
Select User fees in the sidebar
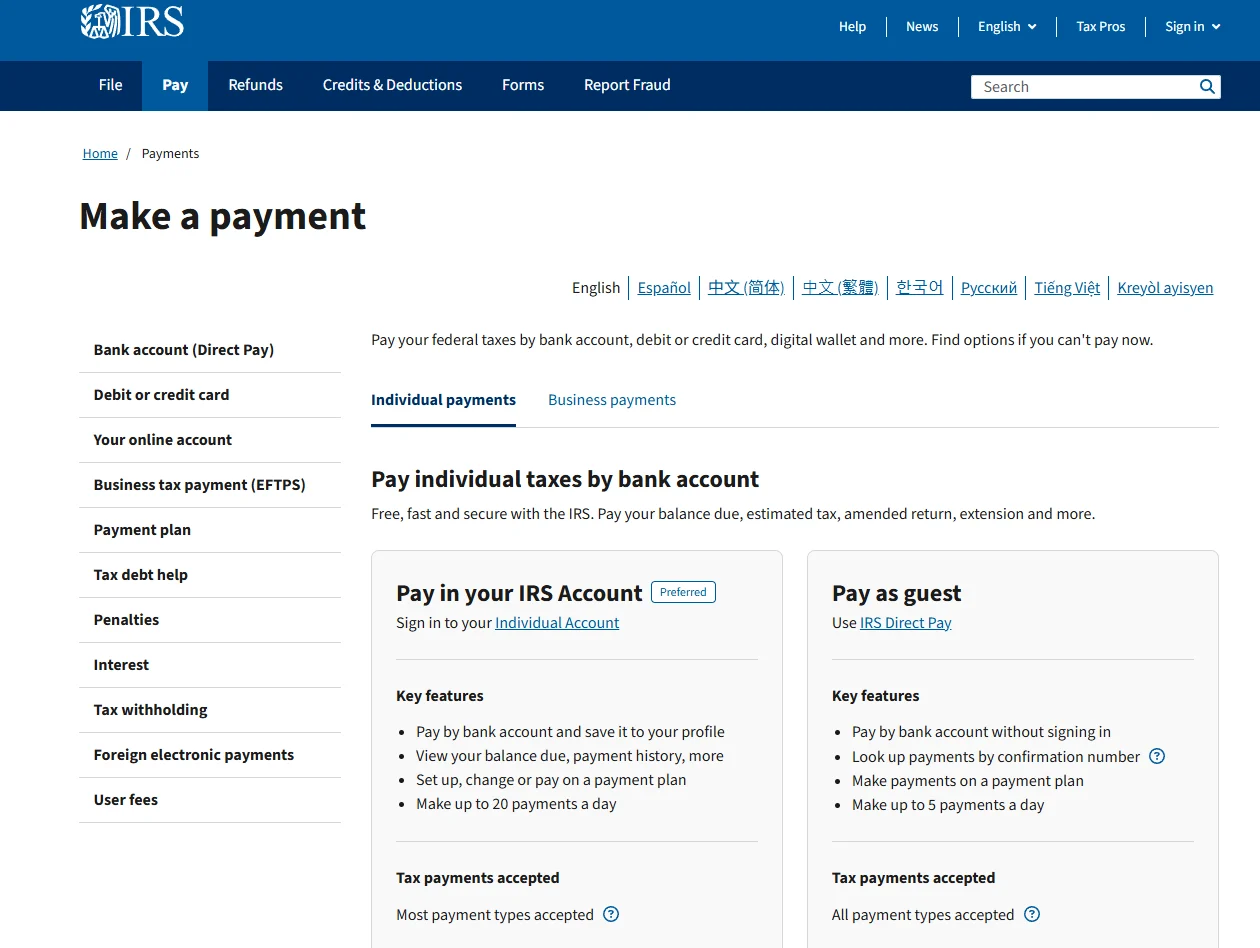click(x=210, y=800)
